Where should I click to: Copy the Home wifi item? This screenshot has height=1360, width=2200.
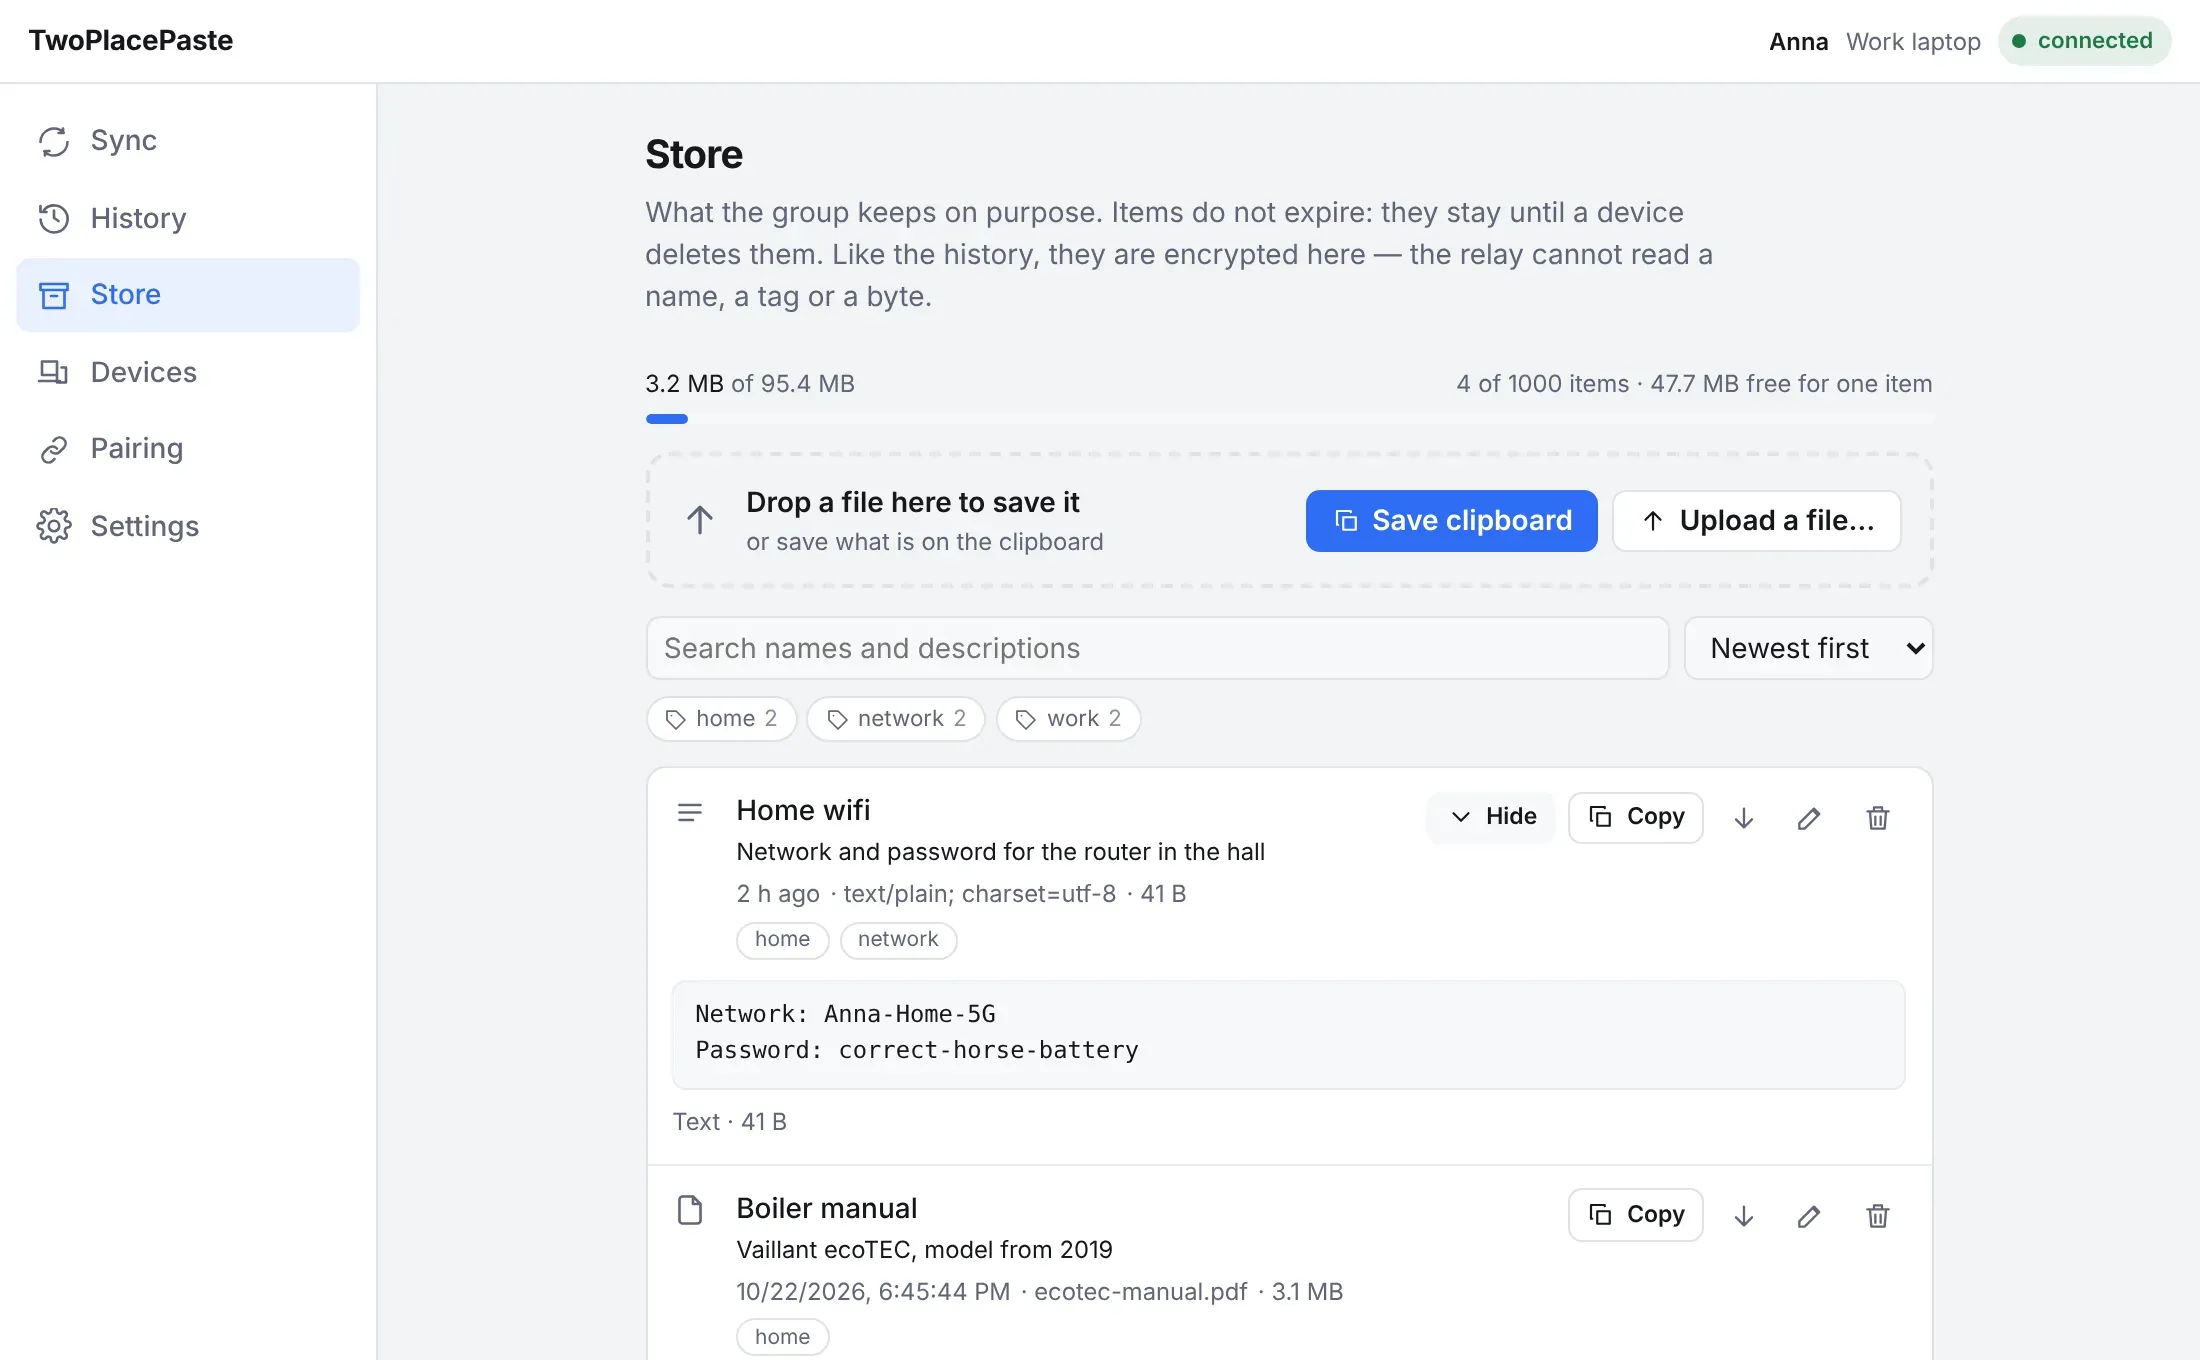[x=1636, y=817]
